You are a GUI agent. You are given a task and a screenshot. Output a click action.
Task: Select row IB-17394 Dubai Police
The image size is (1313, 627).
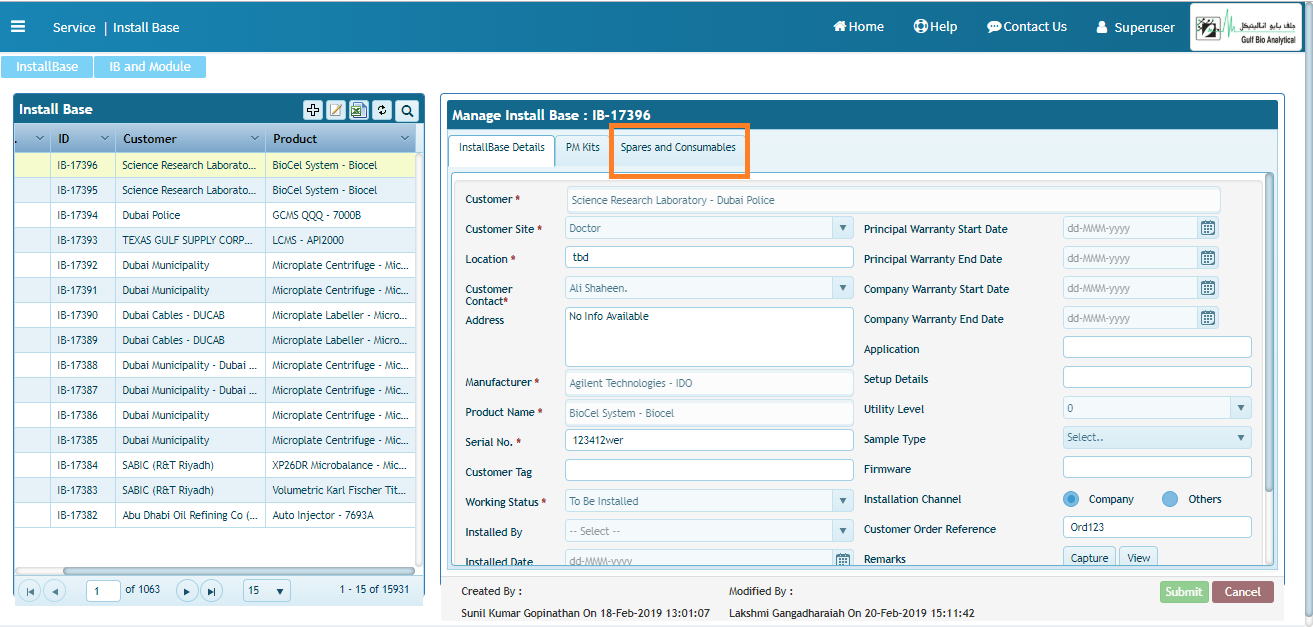[x=215, y=215]
